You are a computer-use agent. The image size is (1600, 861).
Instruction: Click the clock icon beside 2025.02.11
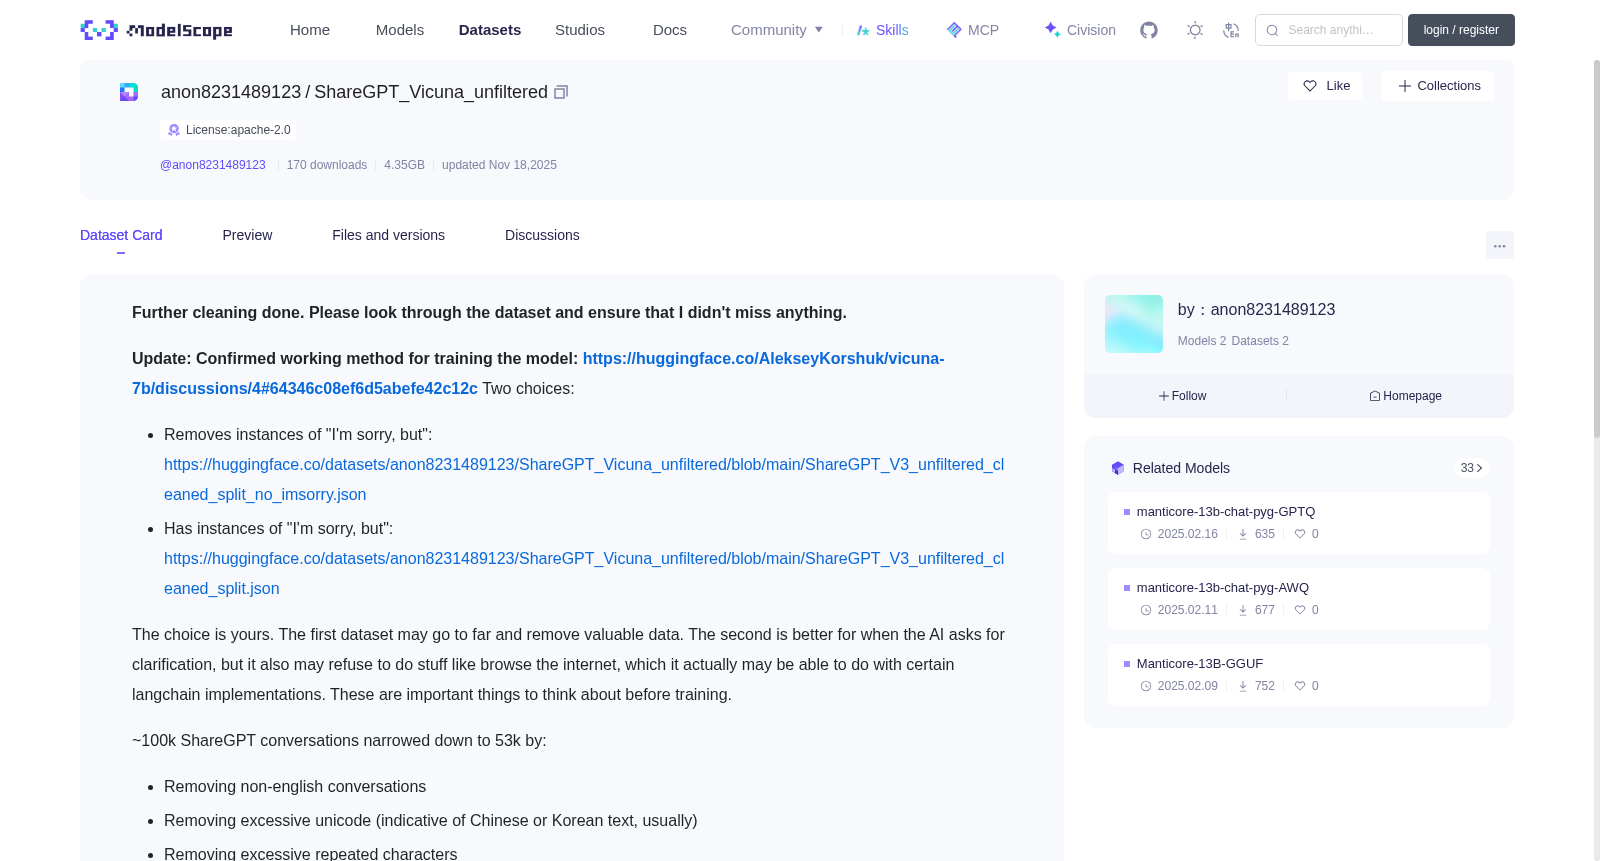click(x=1146, y=610)
